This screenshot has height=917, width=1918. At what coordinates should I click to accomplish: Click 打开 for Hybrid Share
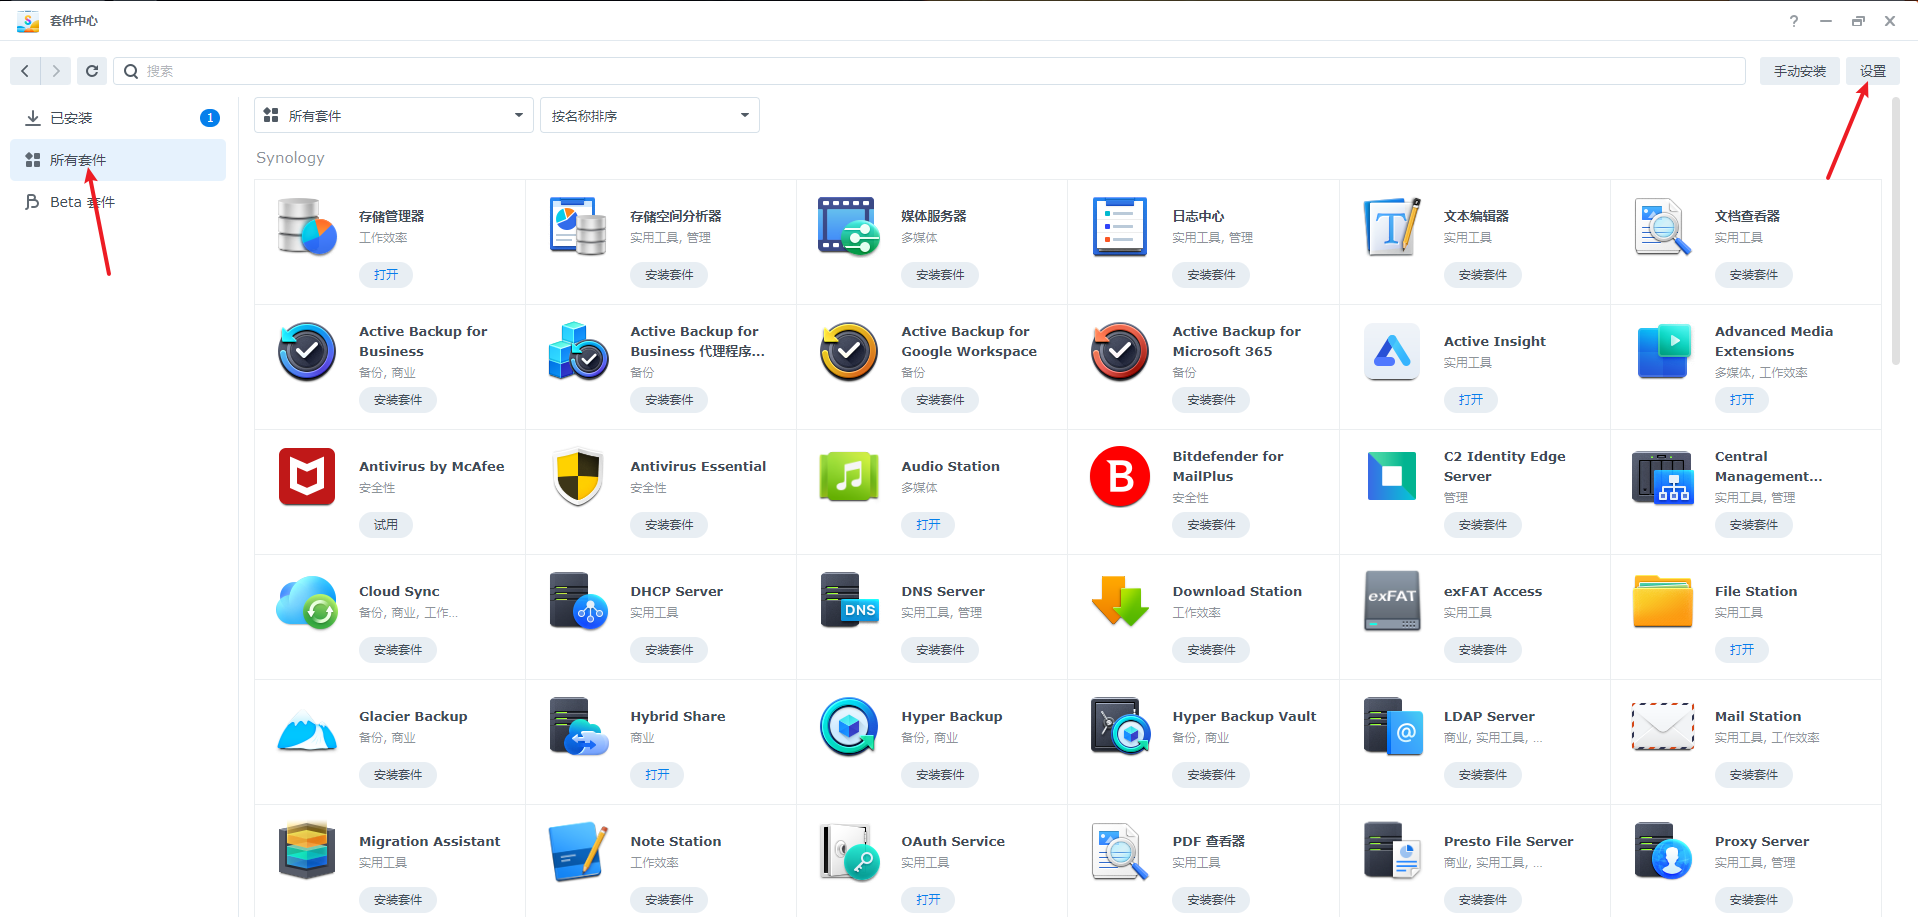coord(657,775)
